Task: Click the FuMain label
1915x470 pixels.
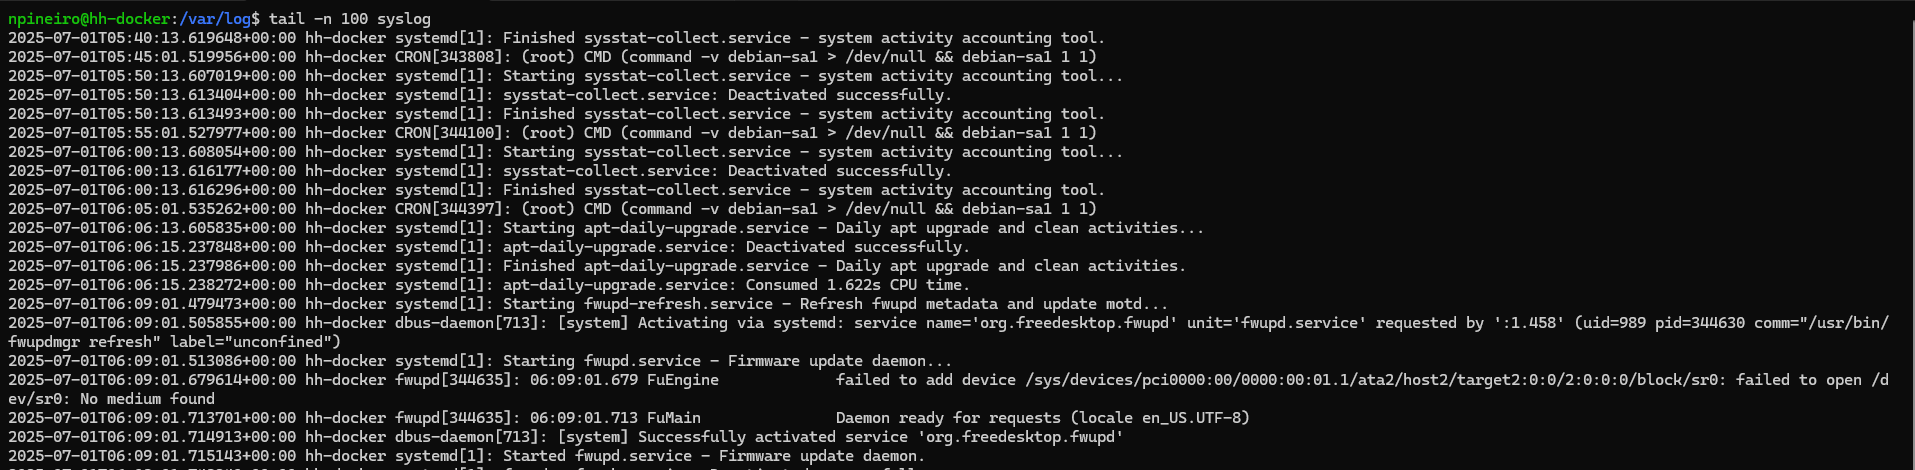Action: [674, 418]
